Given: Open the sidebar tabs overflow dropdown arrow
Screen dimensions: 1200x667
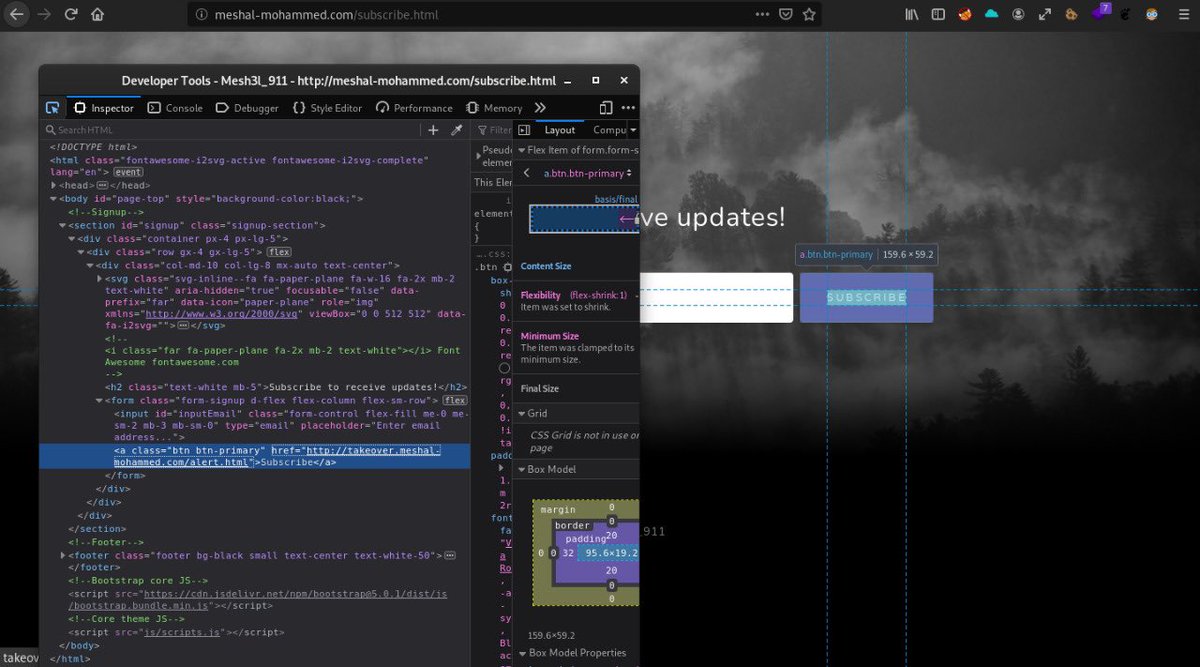Looking at the screenshot, I should [633, 130].
